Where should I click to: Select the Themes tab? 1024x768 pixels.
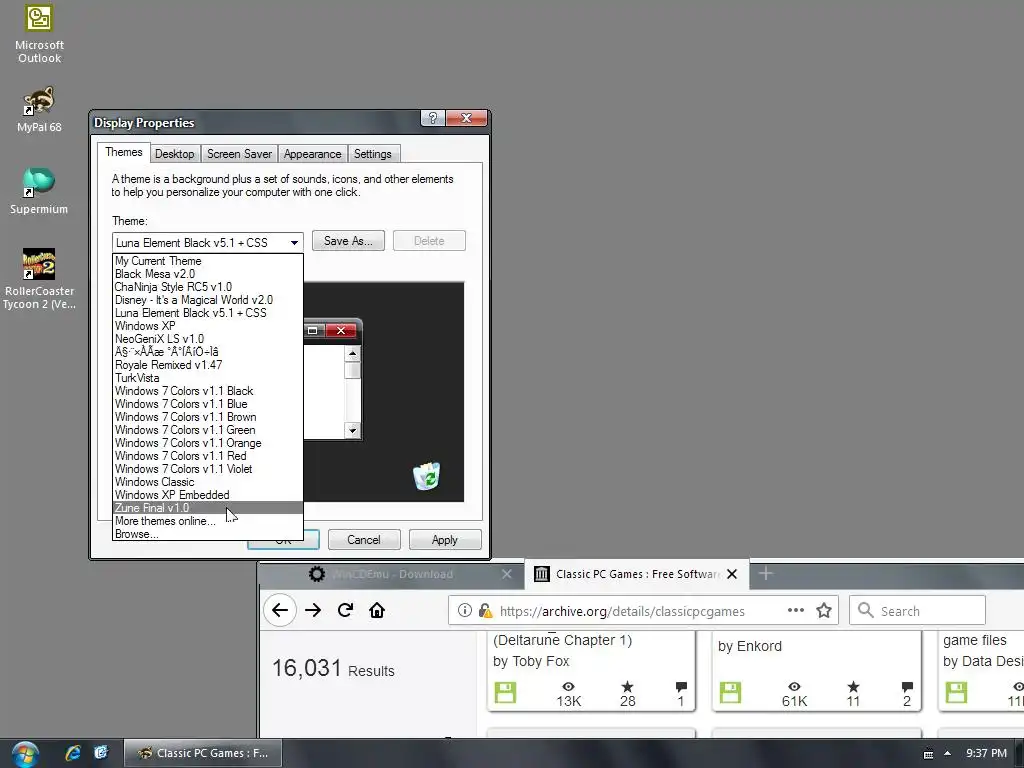[x=123, y=152]
